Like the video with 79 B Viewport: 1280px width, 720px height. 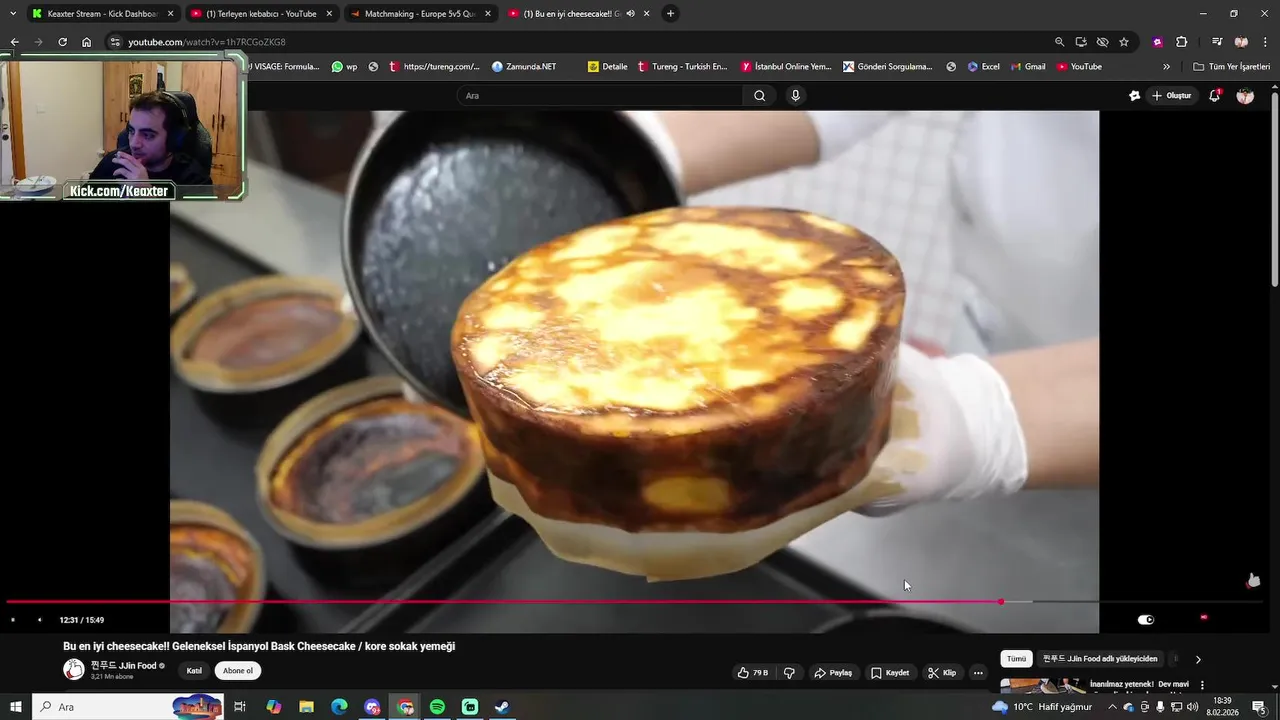(752, 673)
